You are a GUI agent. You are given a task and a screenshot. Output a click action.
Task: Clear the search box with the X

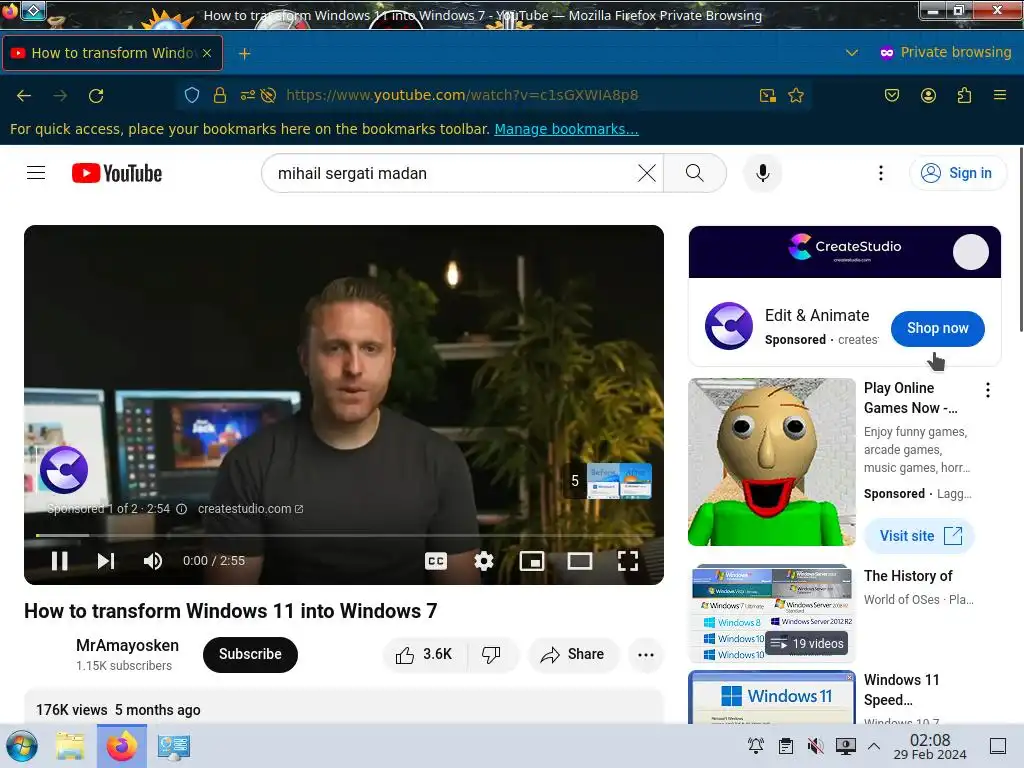click(647, 173)
